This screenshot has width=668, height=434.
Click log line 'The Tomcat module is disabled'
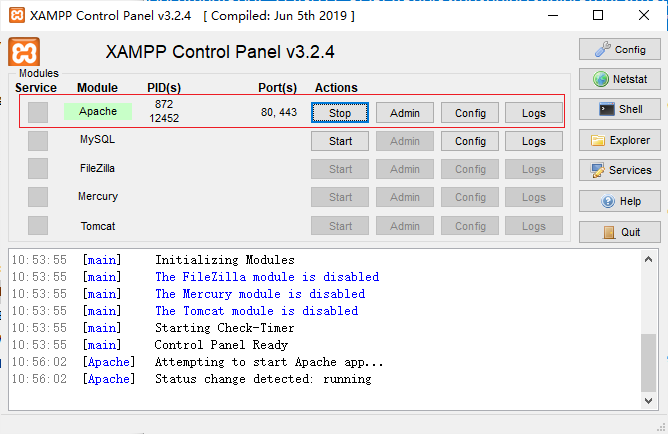click(x=256, y=311)
